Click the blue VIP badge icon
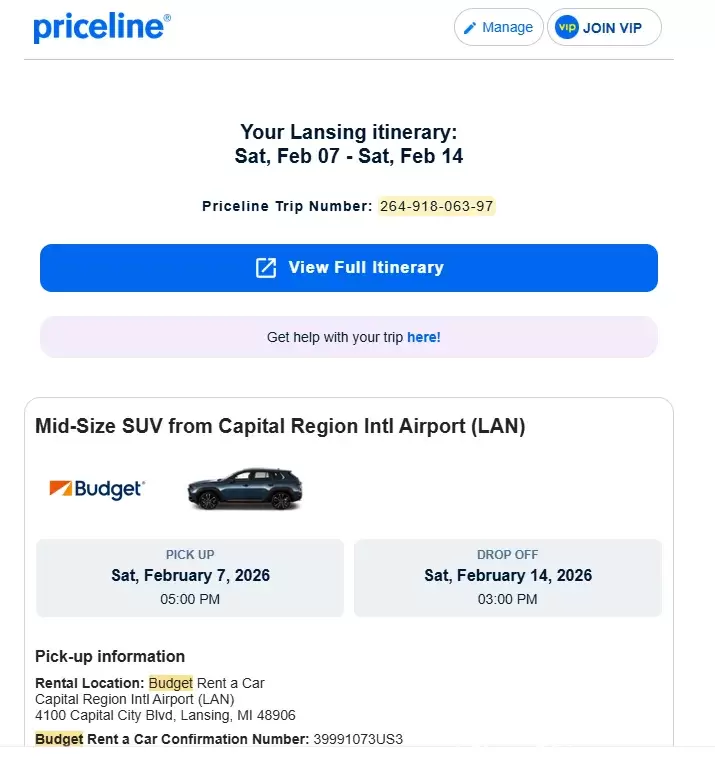This screenshot has width=715, height=775. 566,28
